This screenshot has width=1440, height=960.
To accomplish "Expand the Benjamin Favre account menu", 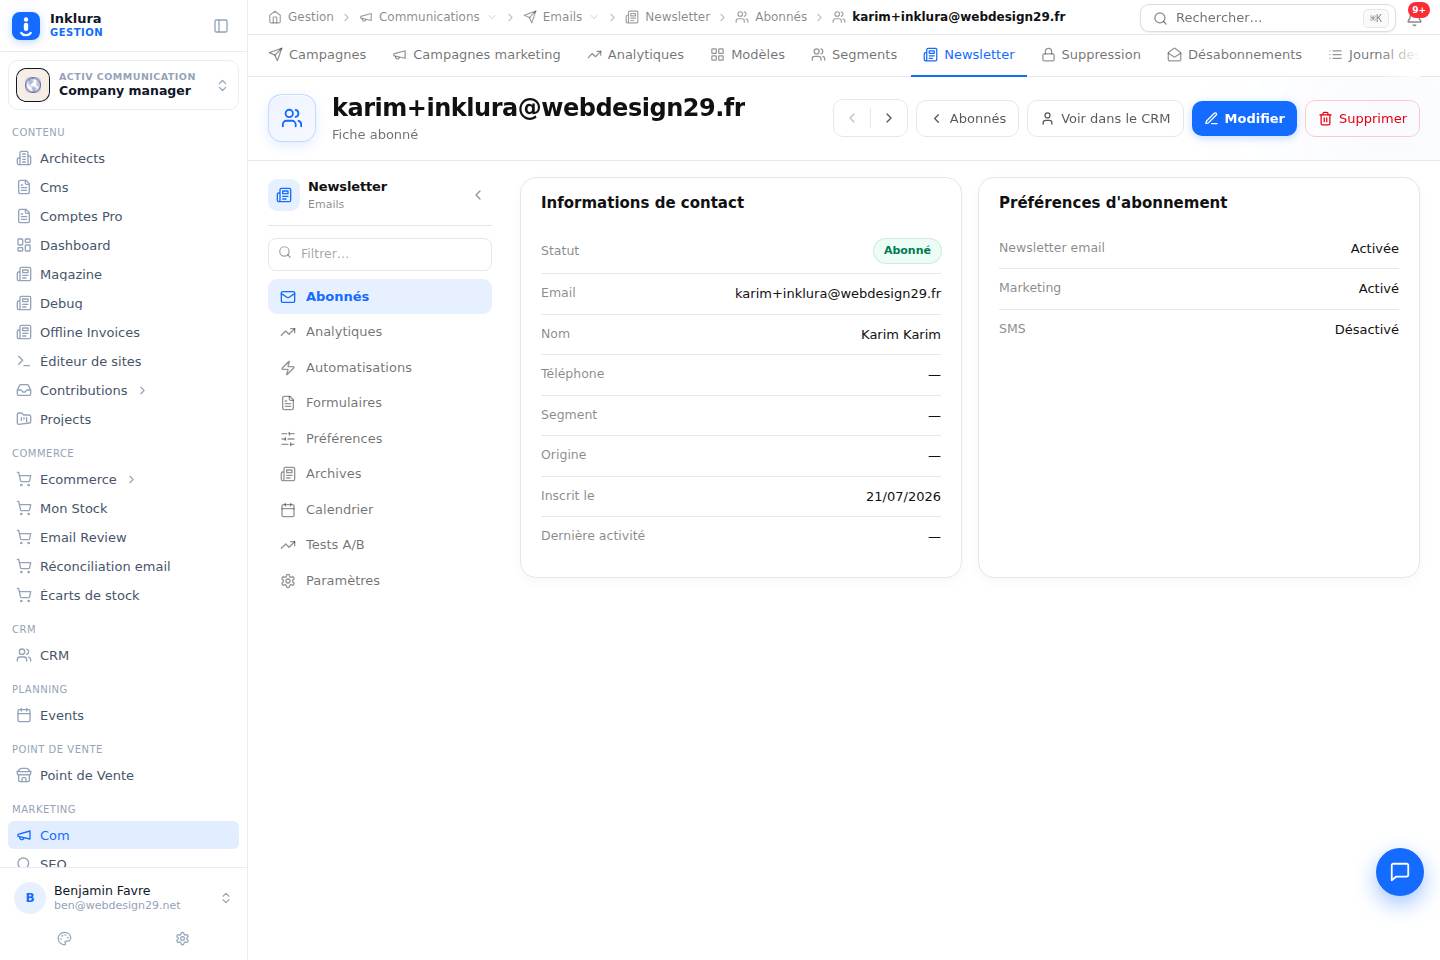I will (123, 898).
